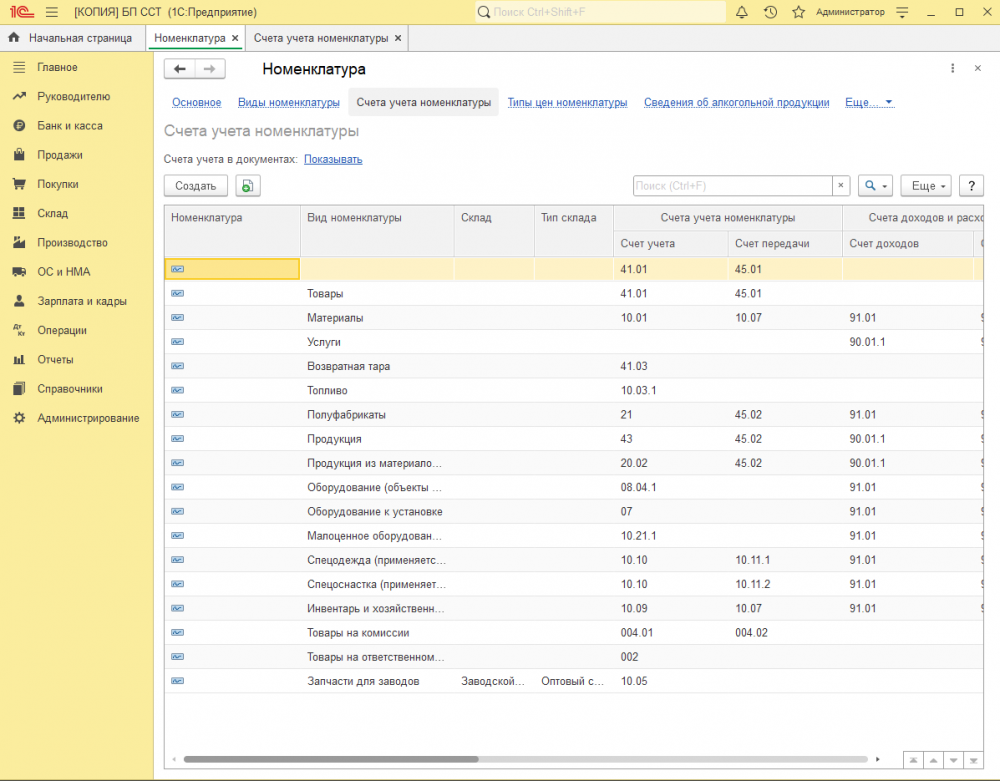Screen dimensions: 1000x781
Task: Close the Номенклатура tab
Action: point(235,38)
